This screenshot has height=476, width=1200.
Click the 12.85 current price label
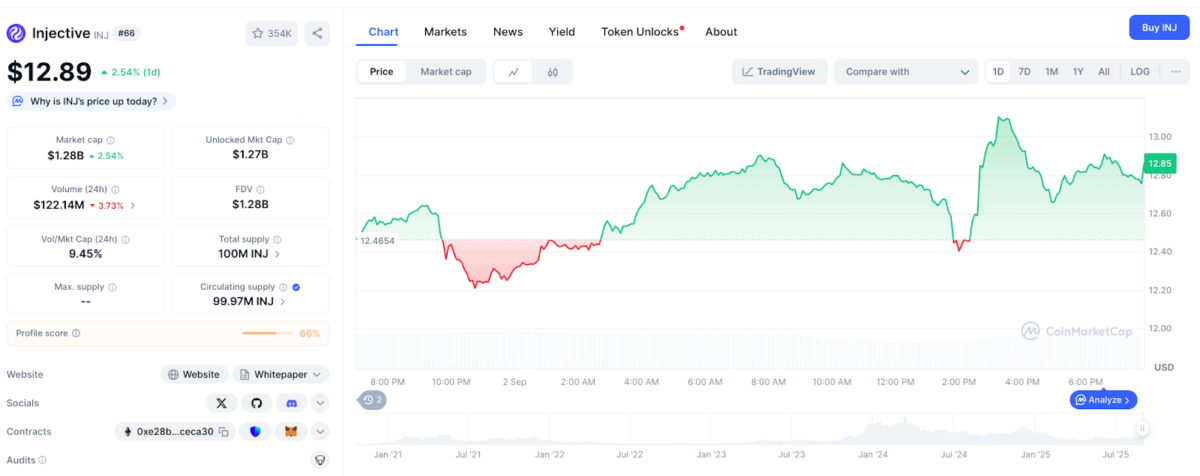pyautogui.click(x=1160, y=163)
